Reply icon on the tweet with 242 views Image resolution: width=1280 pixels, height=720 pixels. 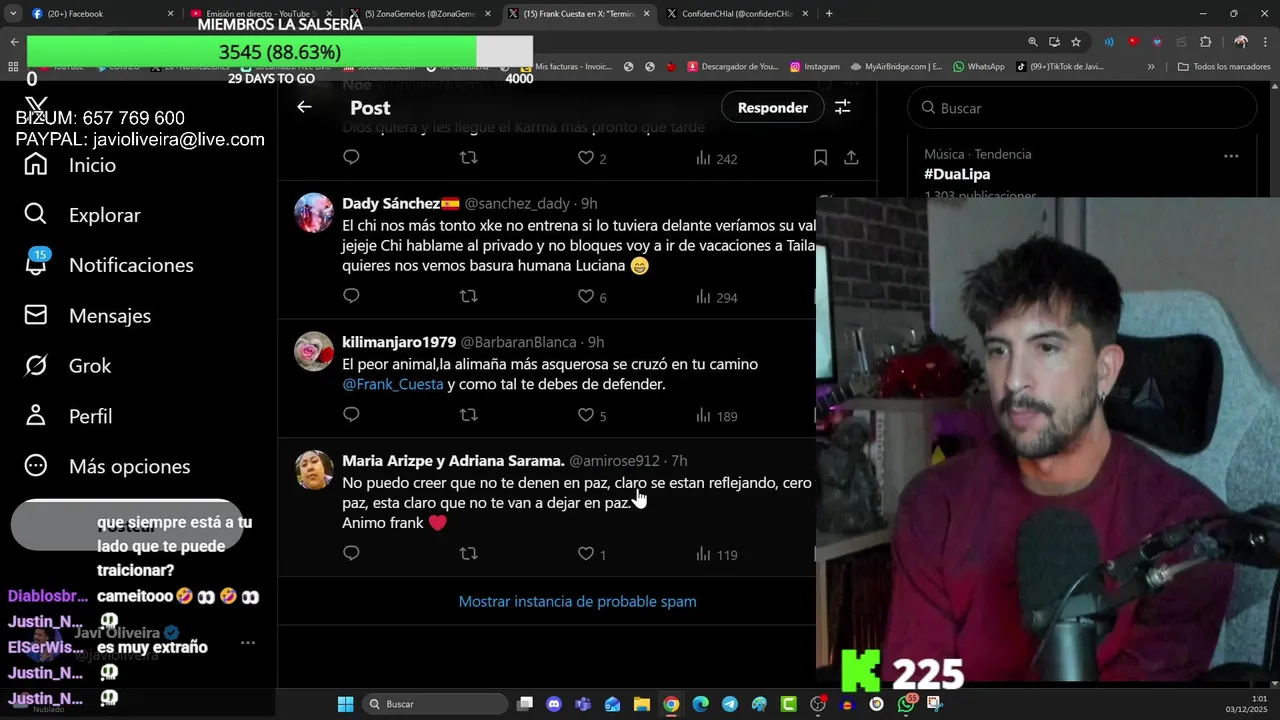[351, 157]
